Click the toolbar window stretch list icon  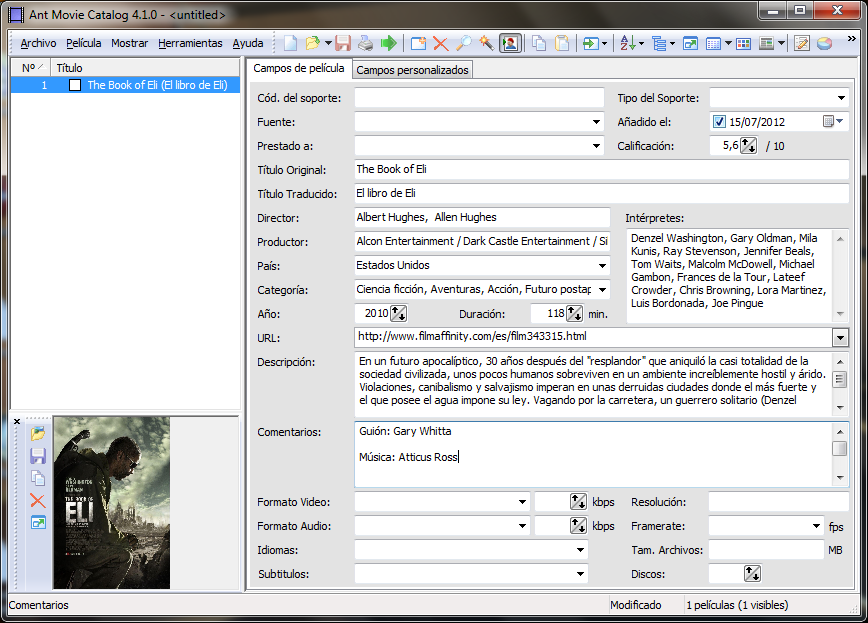click(x=690, y=43)
